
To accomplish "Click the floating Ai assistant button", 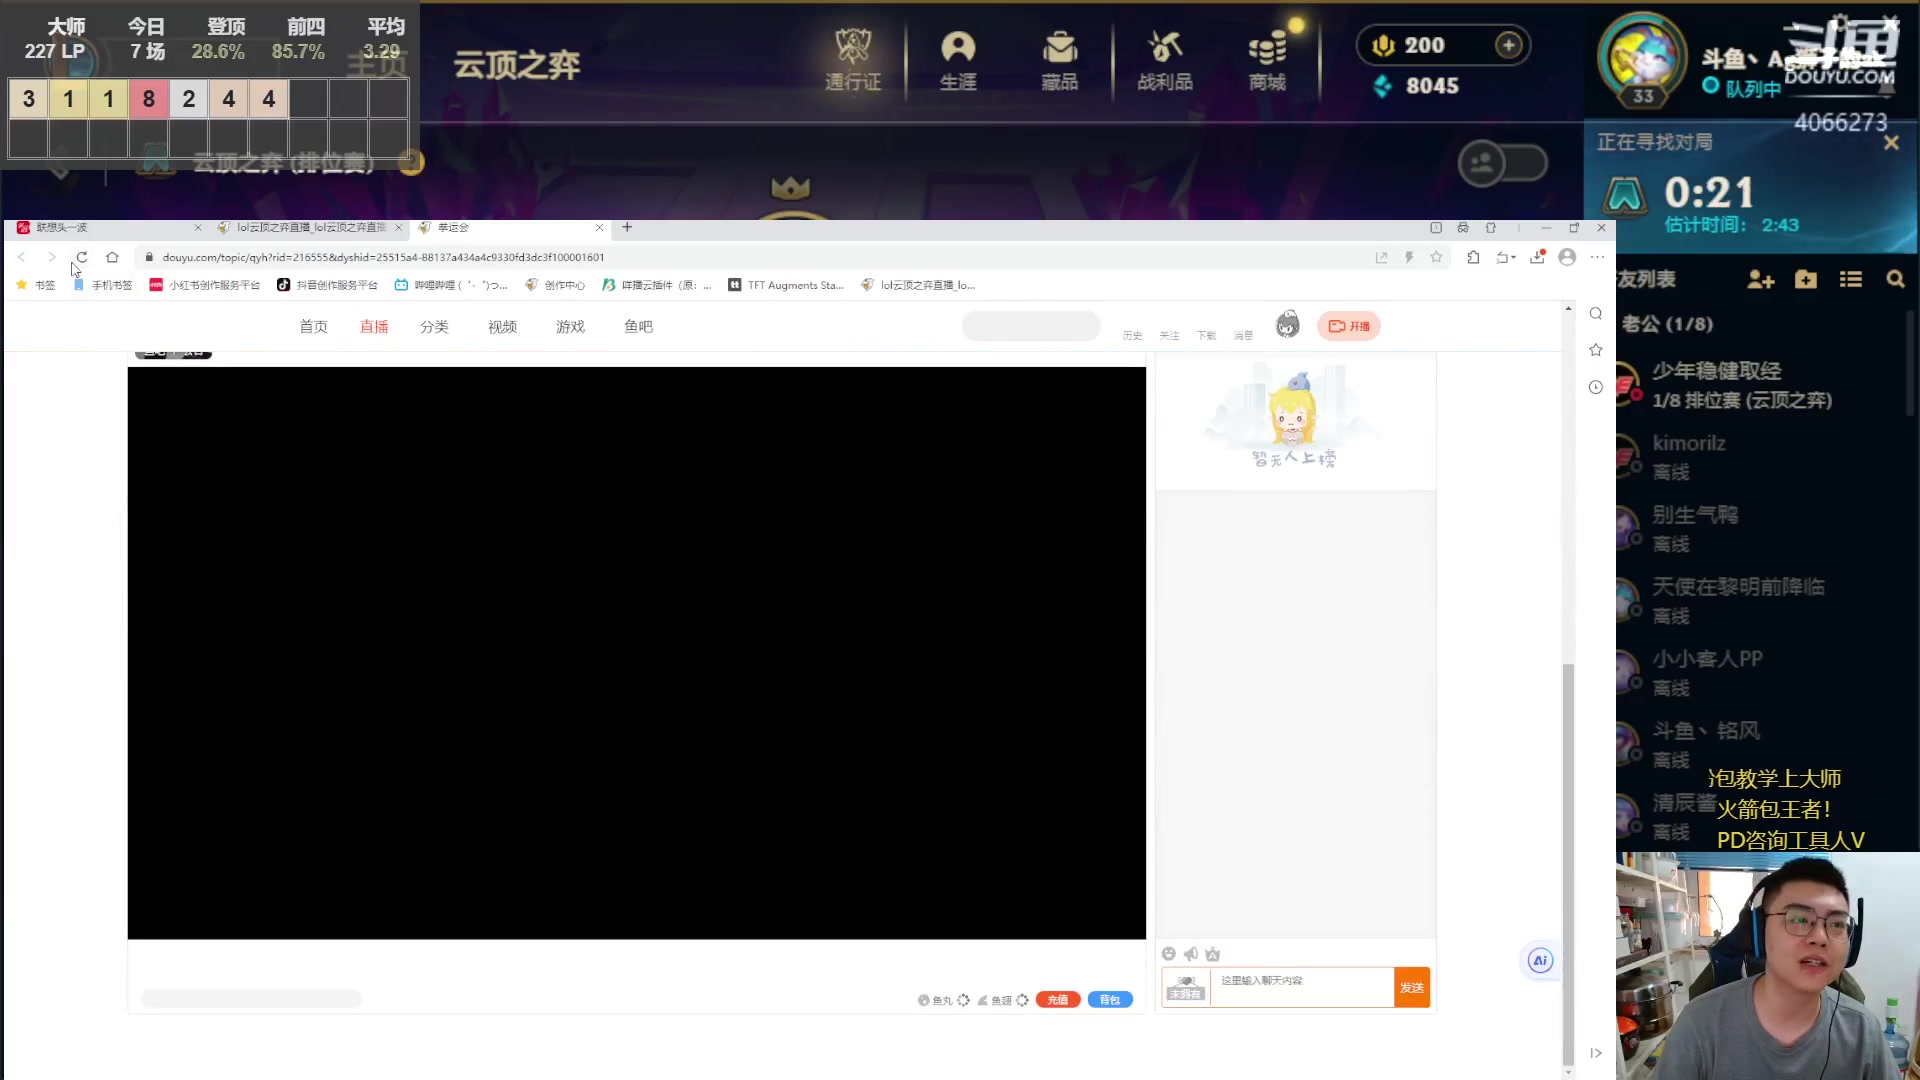I will pyautogui.click(x=1540, y=961).
